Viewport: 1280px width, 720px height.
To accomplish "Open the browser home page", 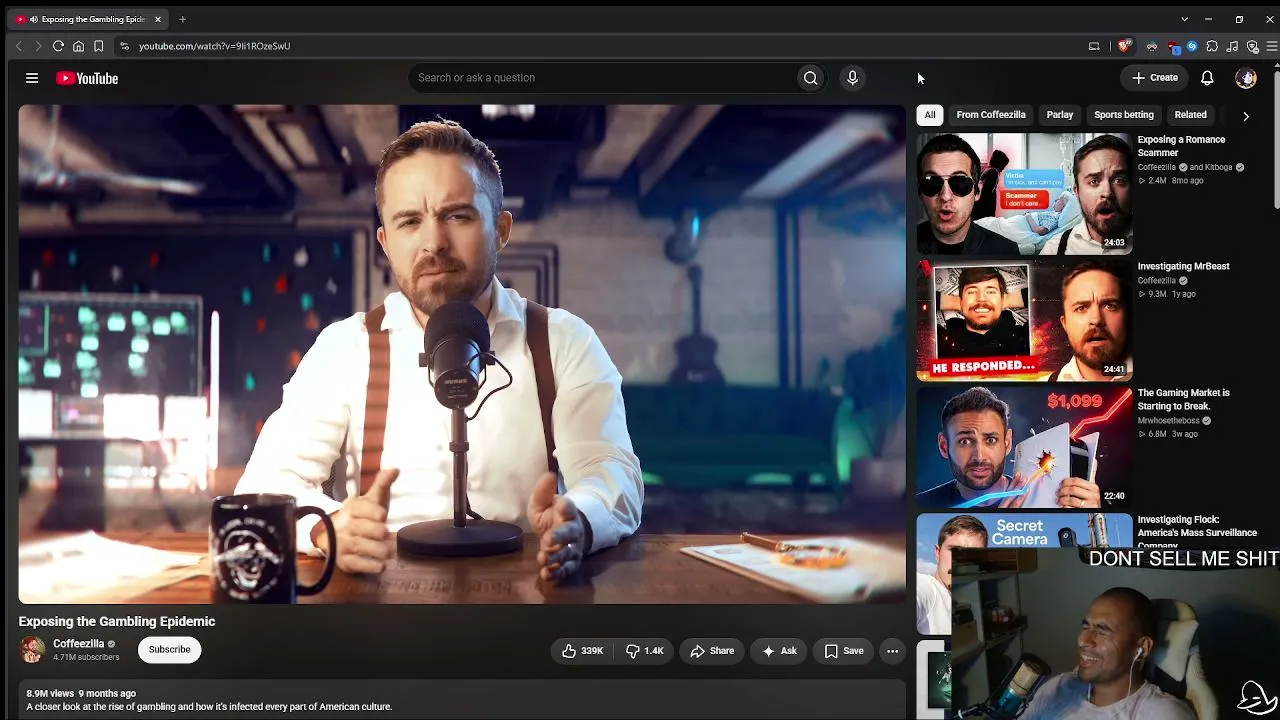I will [x=78, y=46].
